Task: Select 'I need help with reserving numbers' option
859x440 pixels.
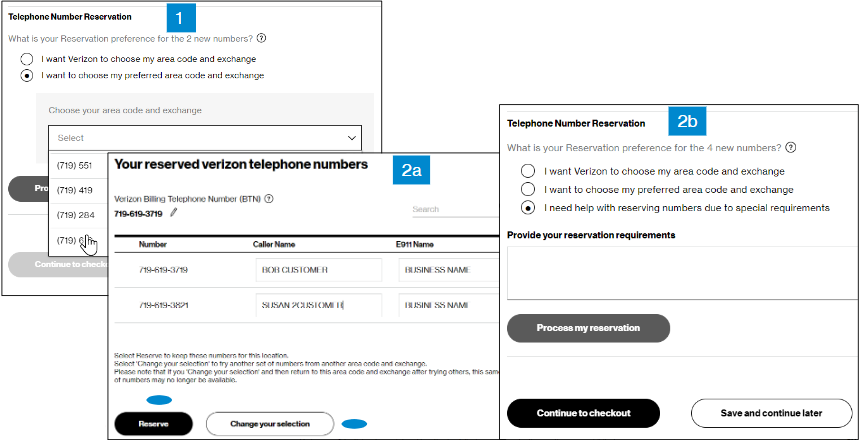Action: [x=528, y=208]
